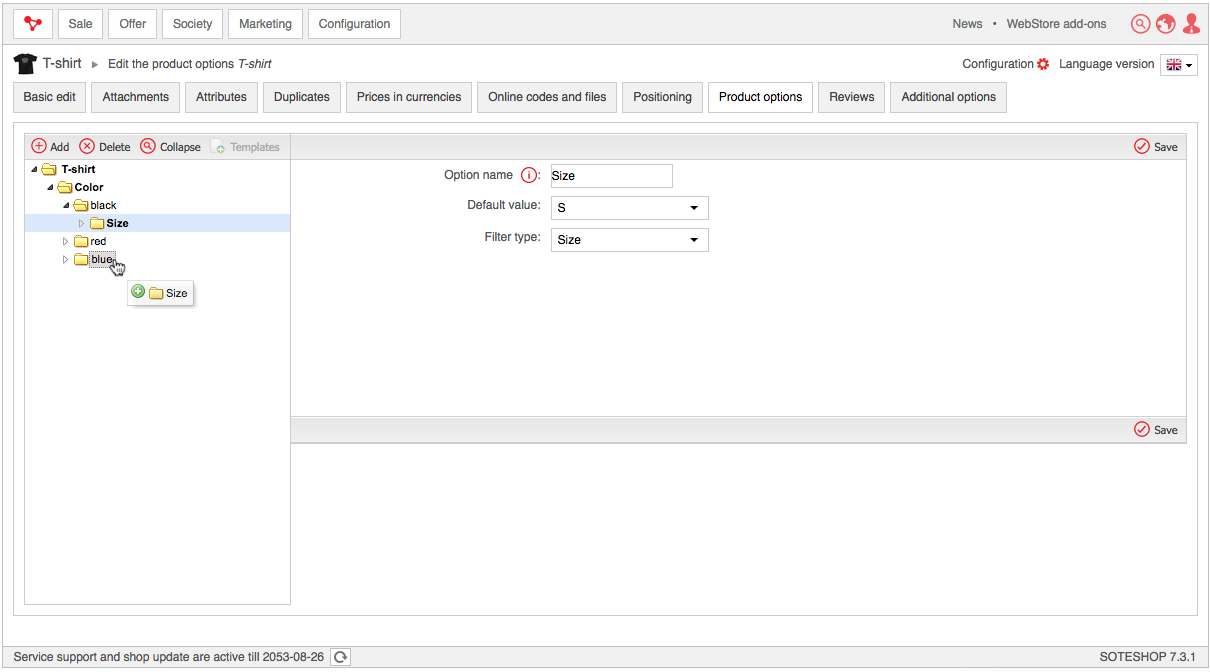Image resolution: width=1210 pixels, height=672 pixels.
Task: Open the WebStore add-ons link
Action: tap(1056, 24)
